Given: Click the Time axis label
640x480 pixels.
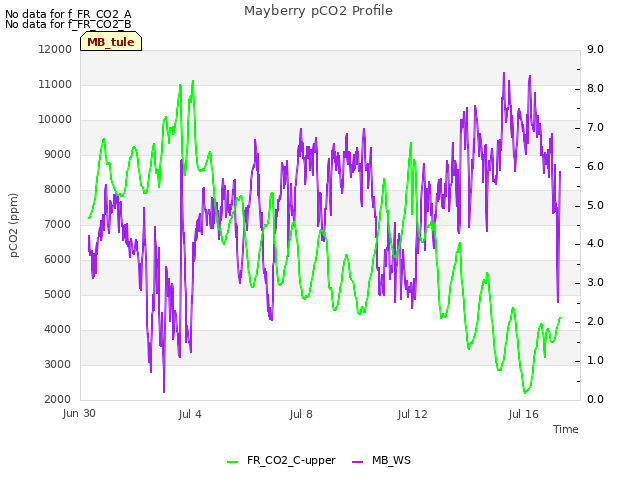Looking at the screenshot, I should 566,429.
